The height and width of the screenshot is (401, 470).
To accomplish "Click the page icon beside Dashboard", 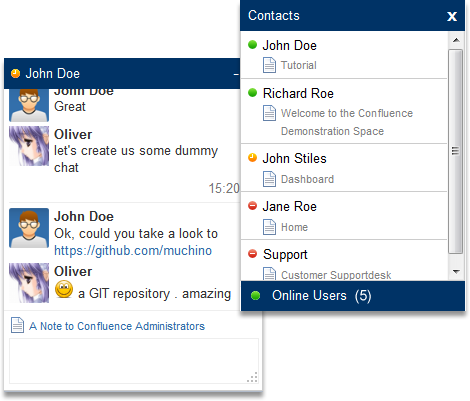I will tap(269, 179).
